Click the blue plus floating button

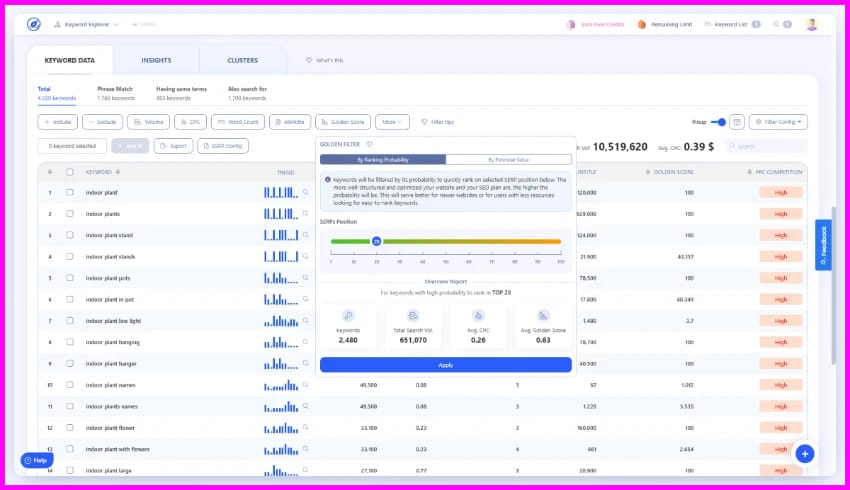[805, 453]
